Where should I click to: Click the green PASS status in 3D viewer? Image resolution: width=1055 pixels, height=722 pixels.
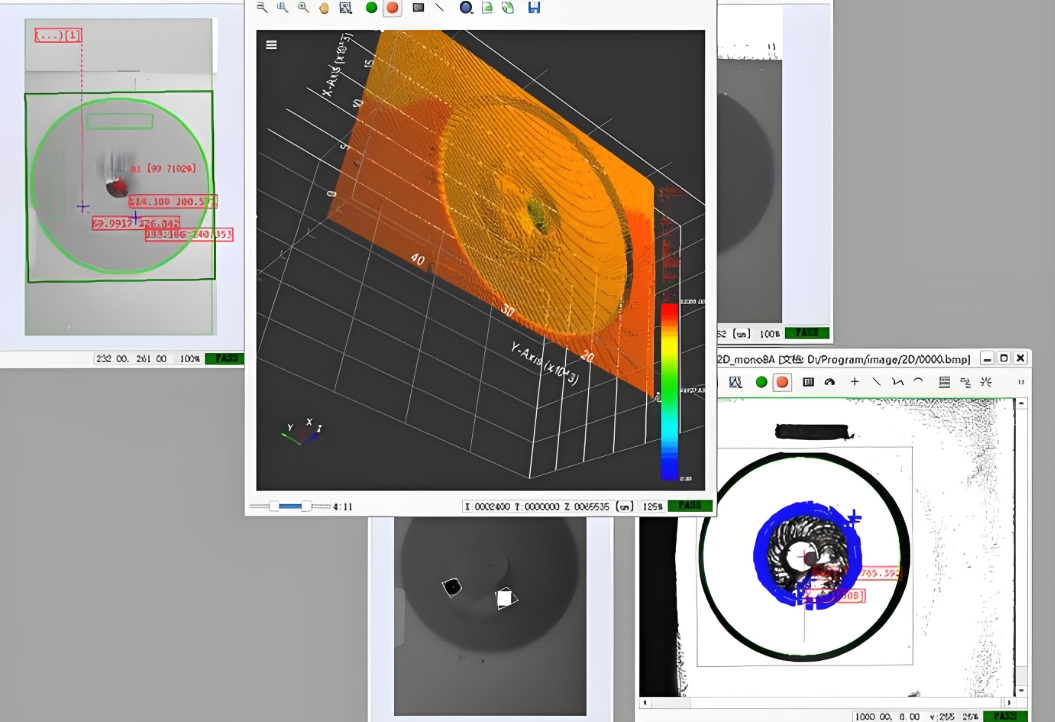[x=689, y=506]
